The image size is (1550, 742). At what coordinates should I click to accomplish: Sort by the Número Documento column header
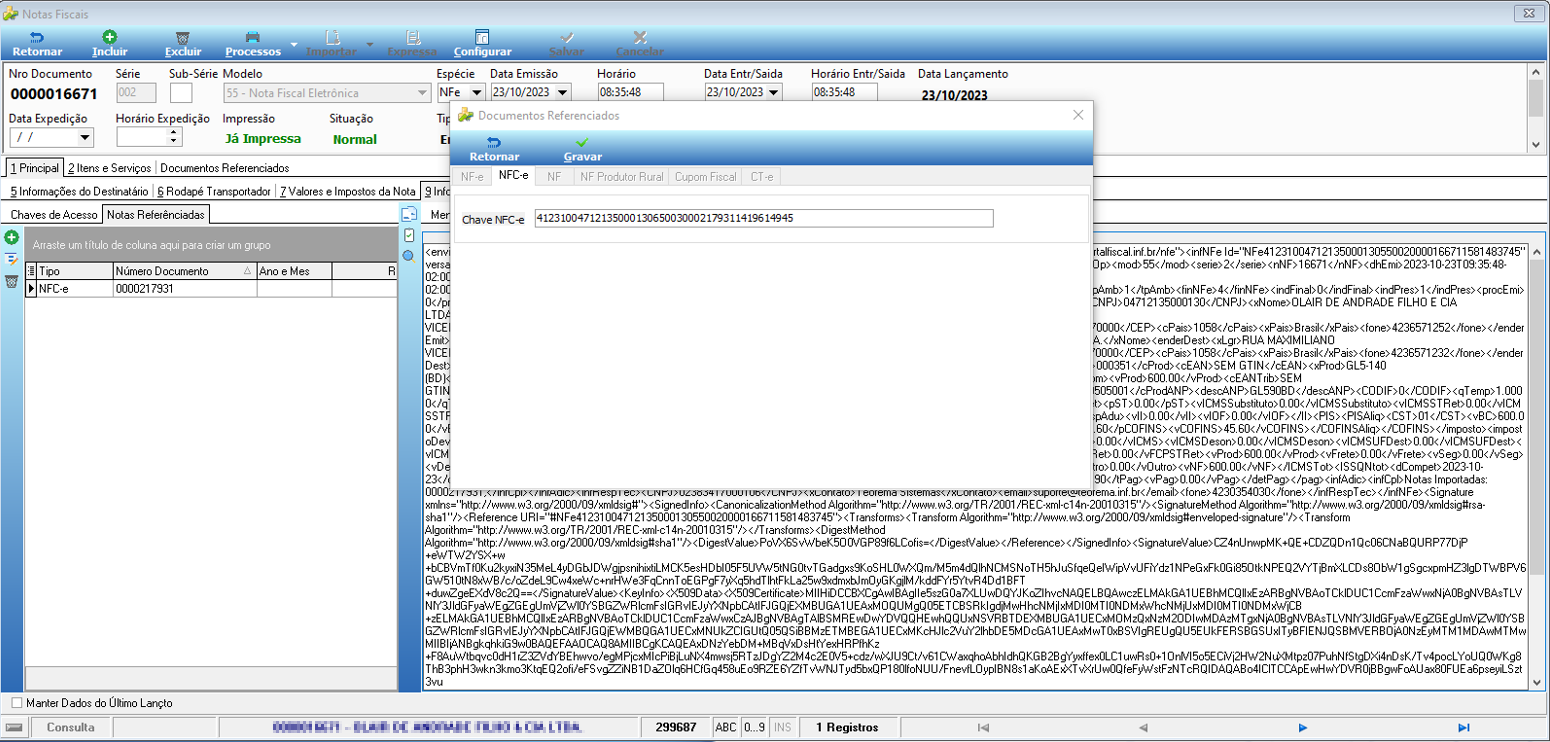(x=183, y=271)
